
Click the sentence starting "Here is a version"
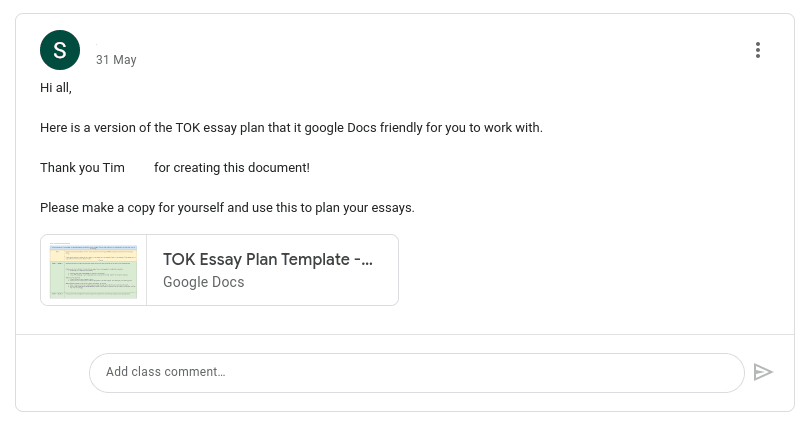click(291, 128)
